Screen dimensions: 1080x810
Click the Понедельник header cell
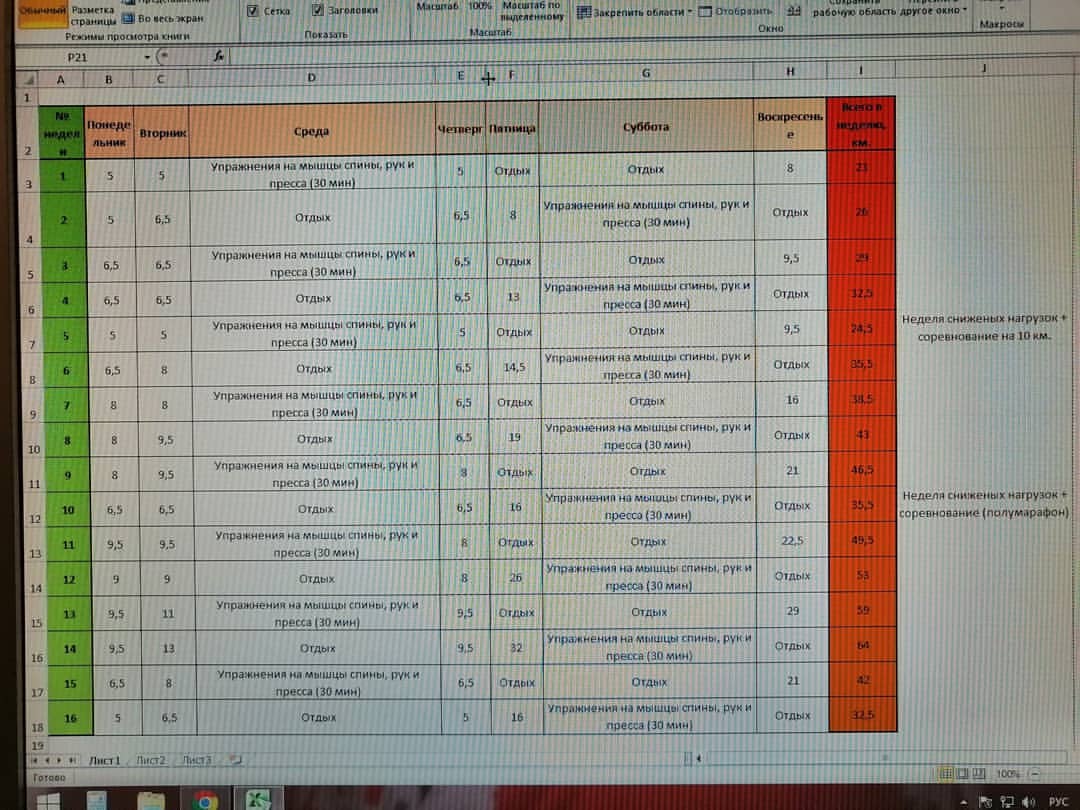tap(109, 133)
